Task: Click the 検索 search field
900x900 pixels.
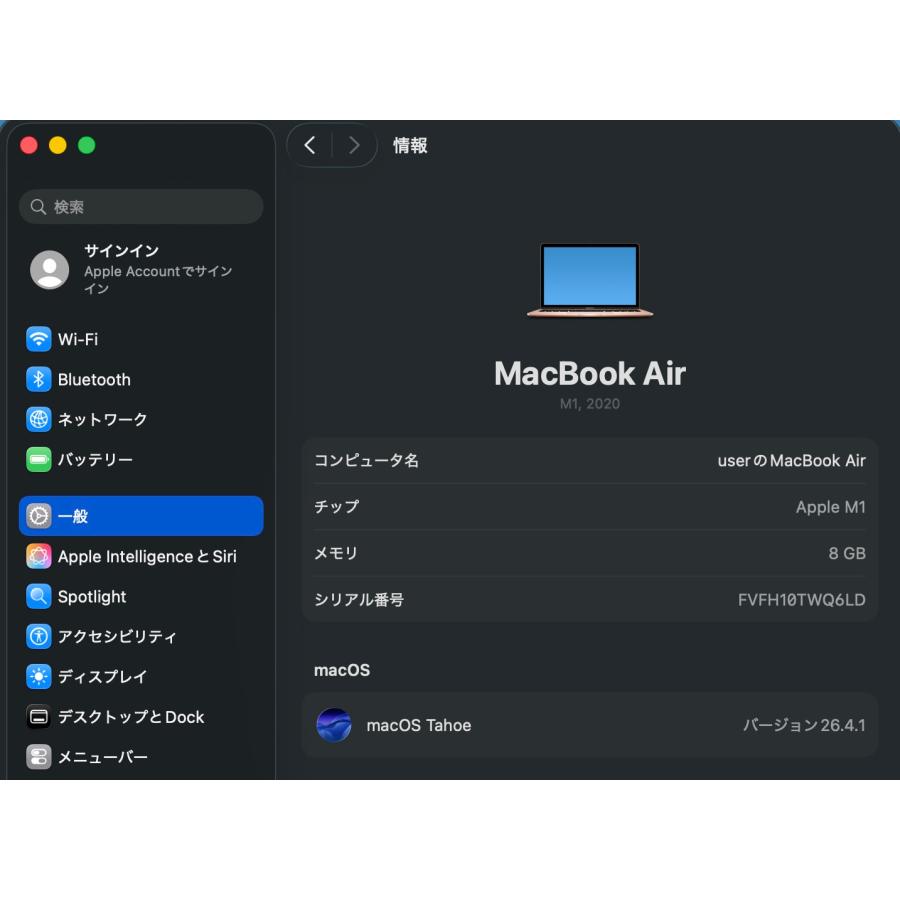Action: [141, 207]
